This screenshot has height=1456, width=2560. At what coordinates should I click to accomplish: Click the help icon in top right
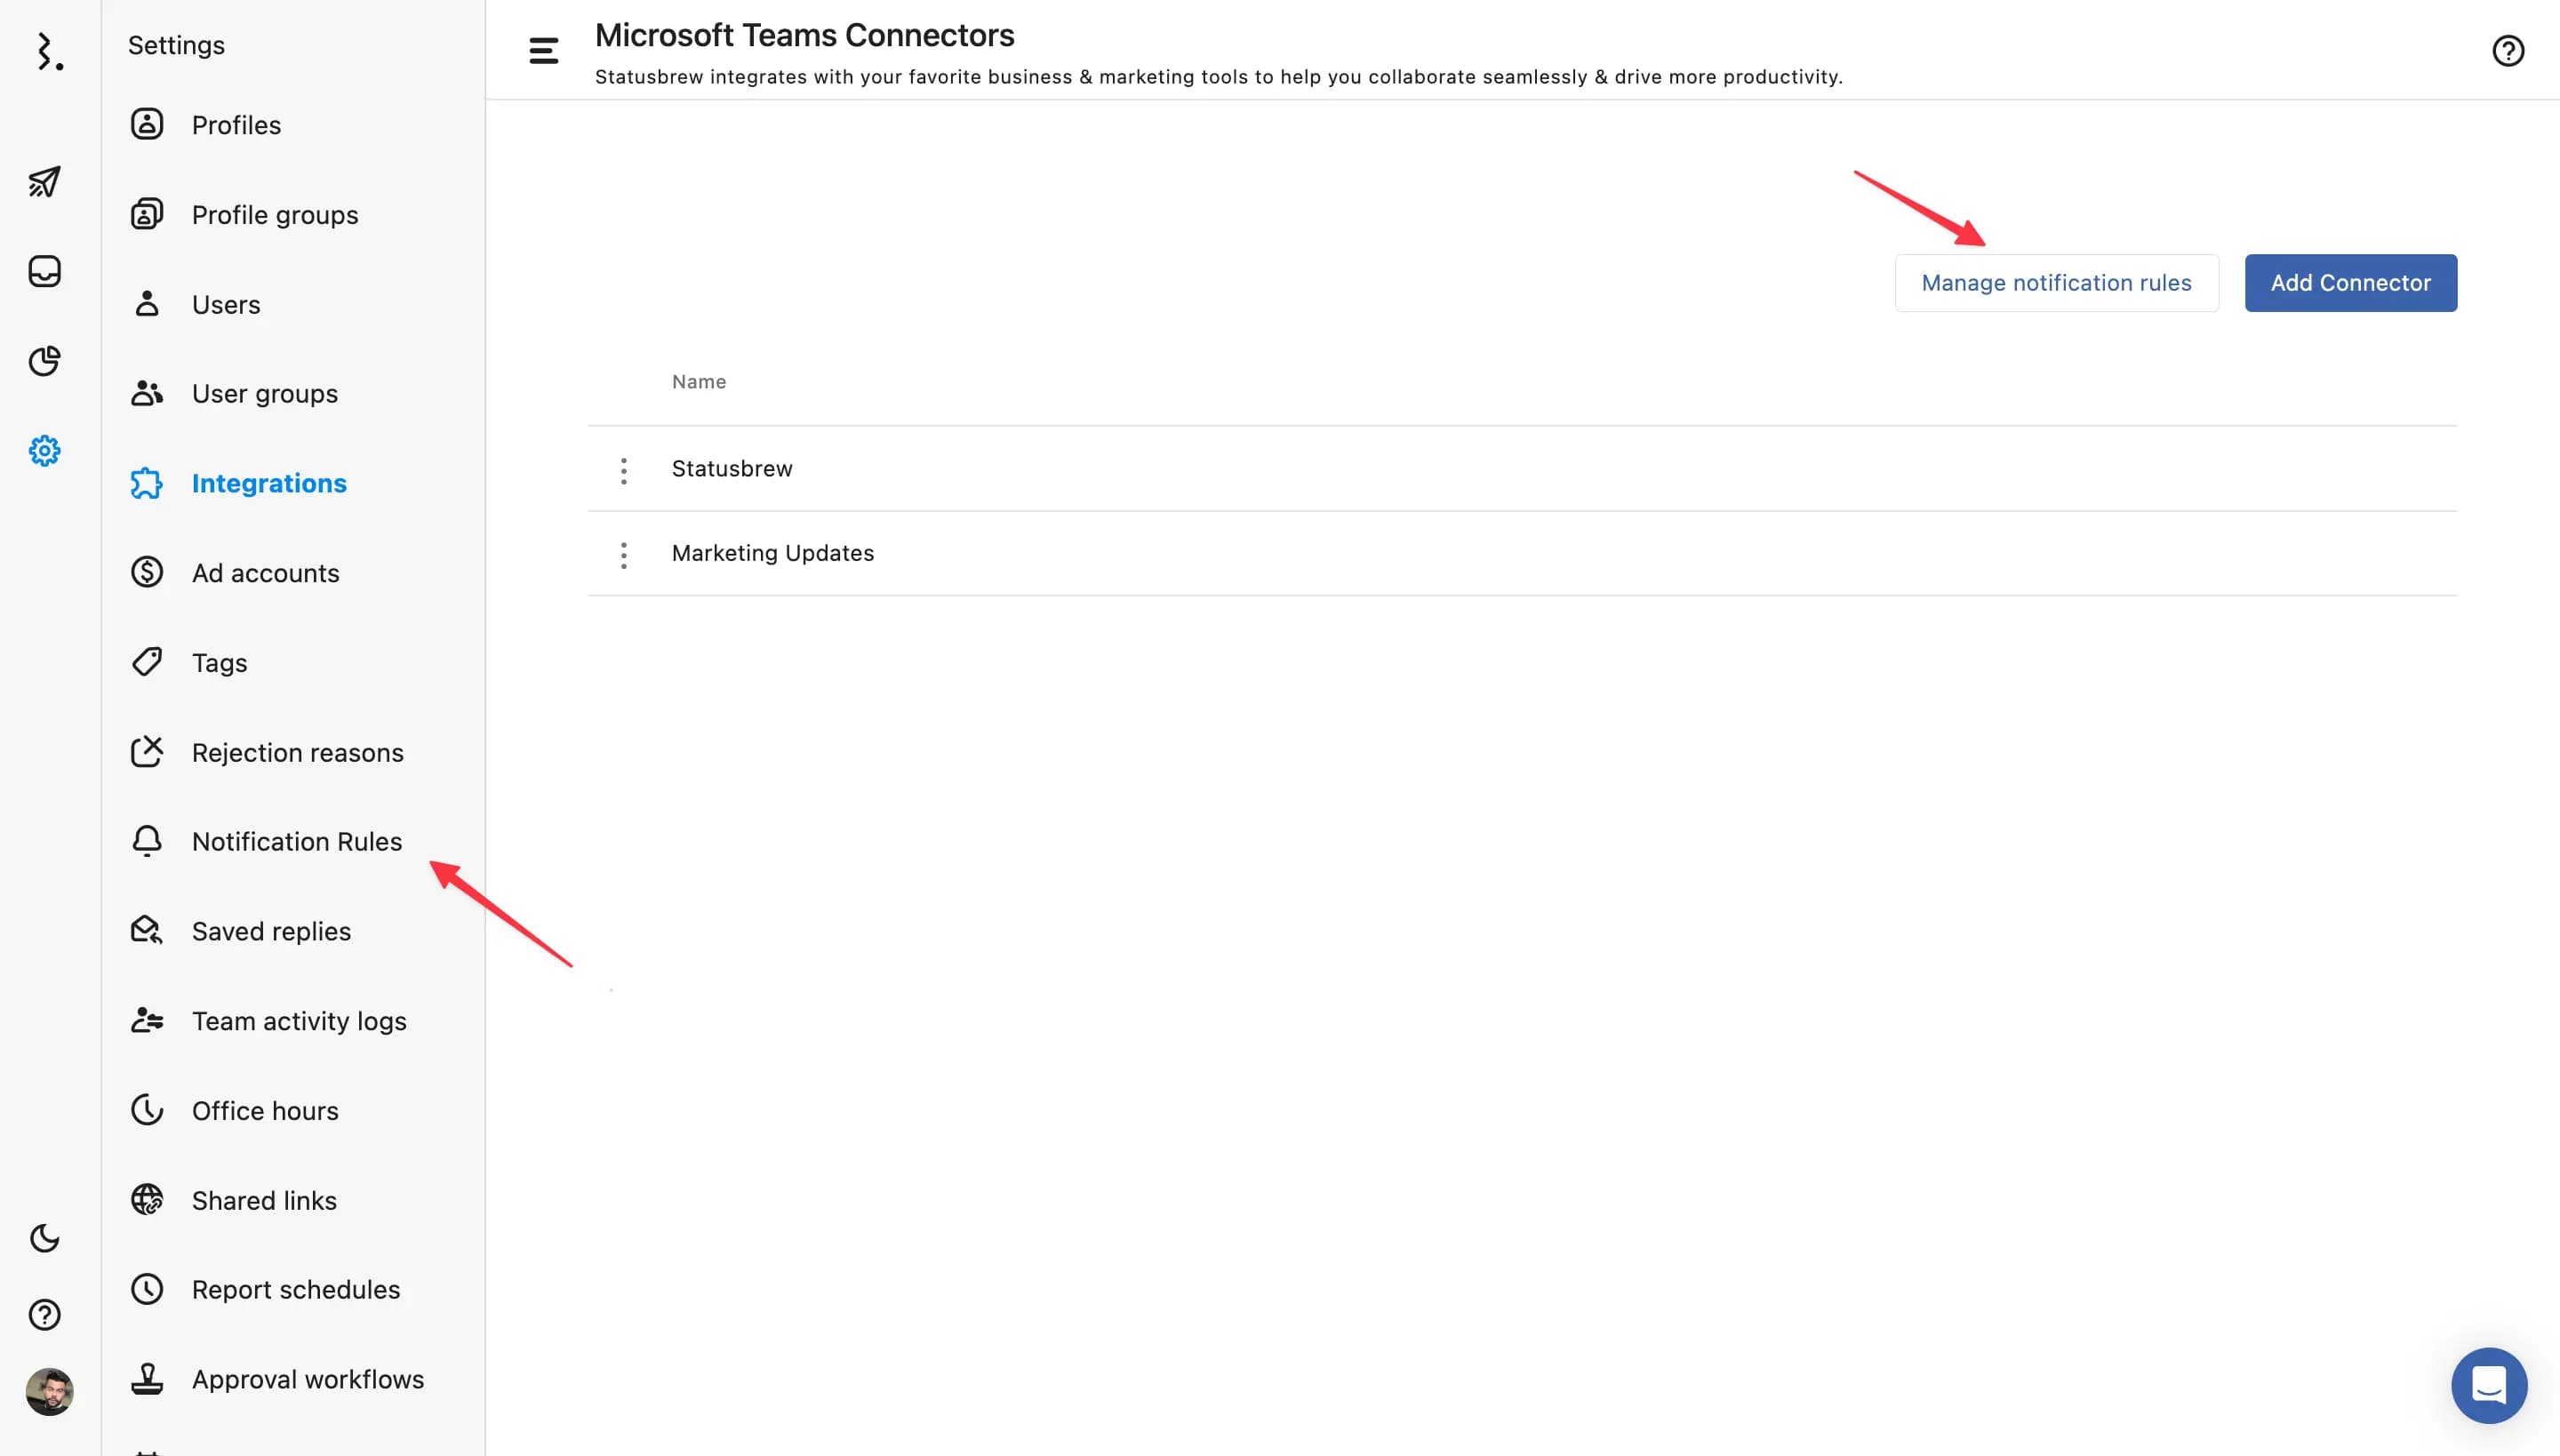click(2507, 51)
